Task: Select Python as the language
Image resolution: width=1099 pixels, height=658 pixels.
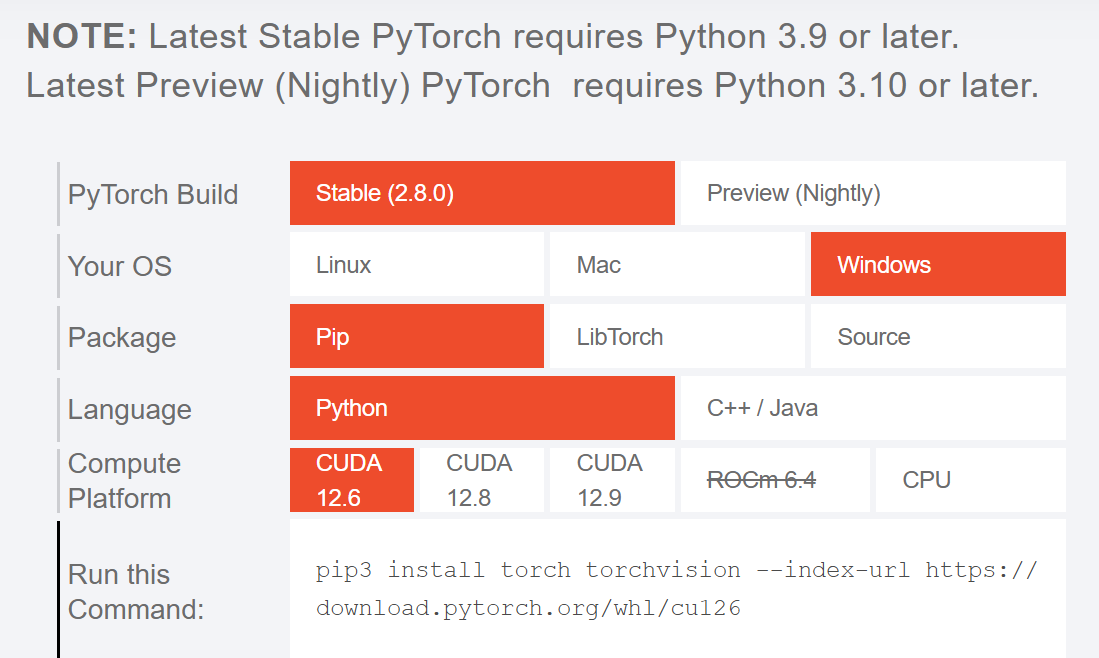Action: (x=482, y=408)
